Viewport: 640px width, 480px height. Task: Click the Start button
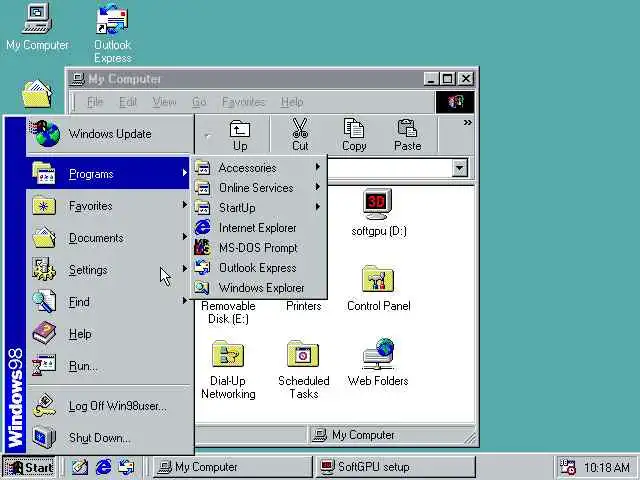tap(29, 467)
